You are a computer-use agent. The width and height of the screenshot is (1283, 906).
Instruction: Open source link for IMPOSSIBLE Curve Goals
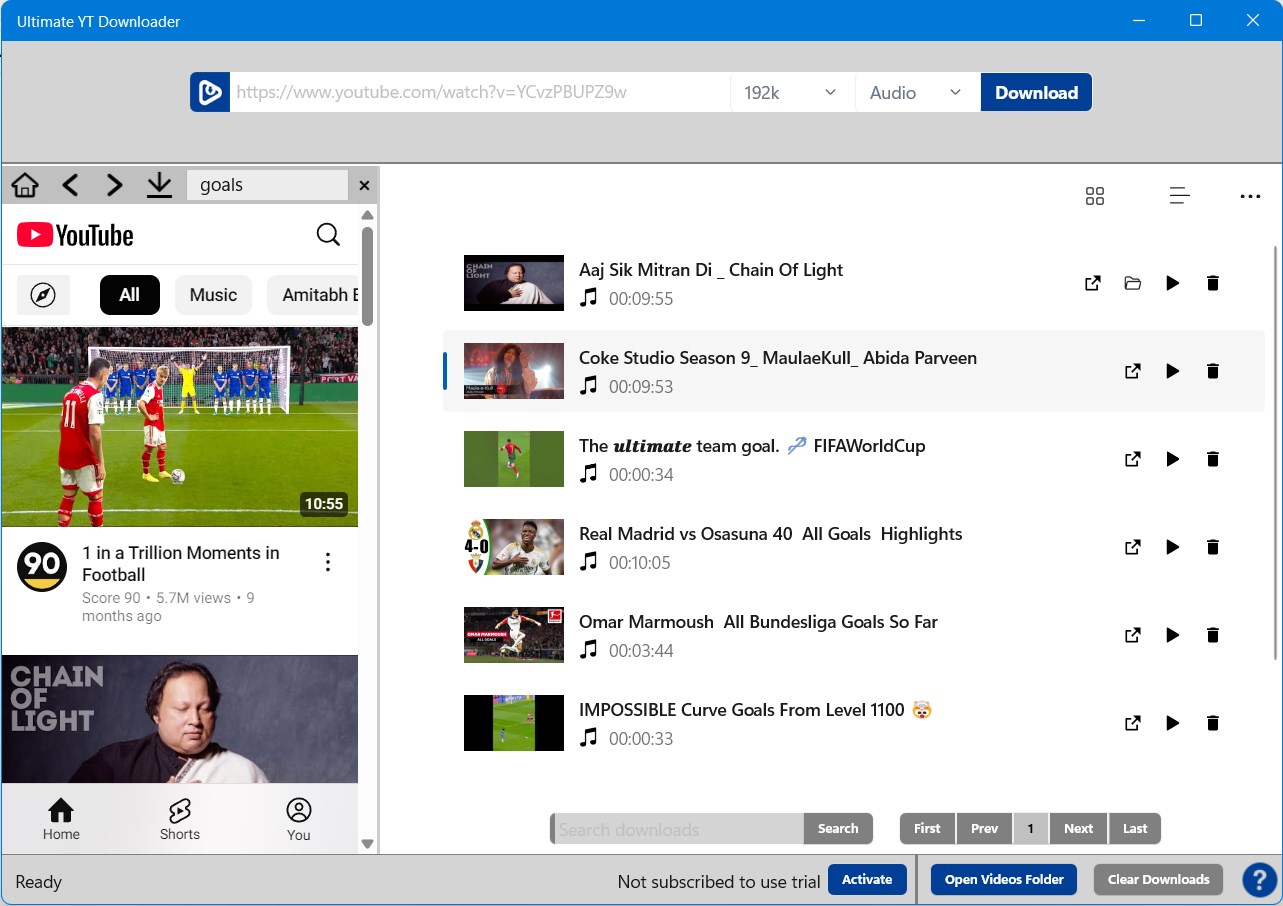(x=1133, y=723)
